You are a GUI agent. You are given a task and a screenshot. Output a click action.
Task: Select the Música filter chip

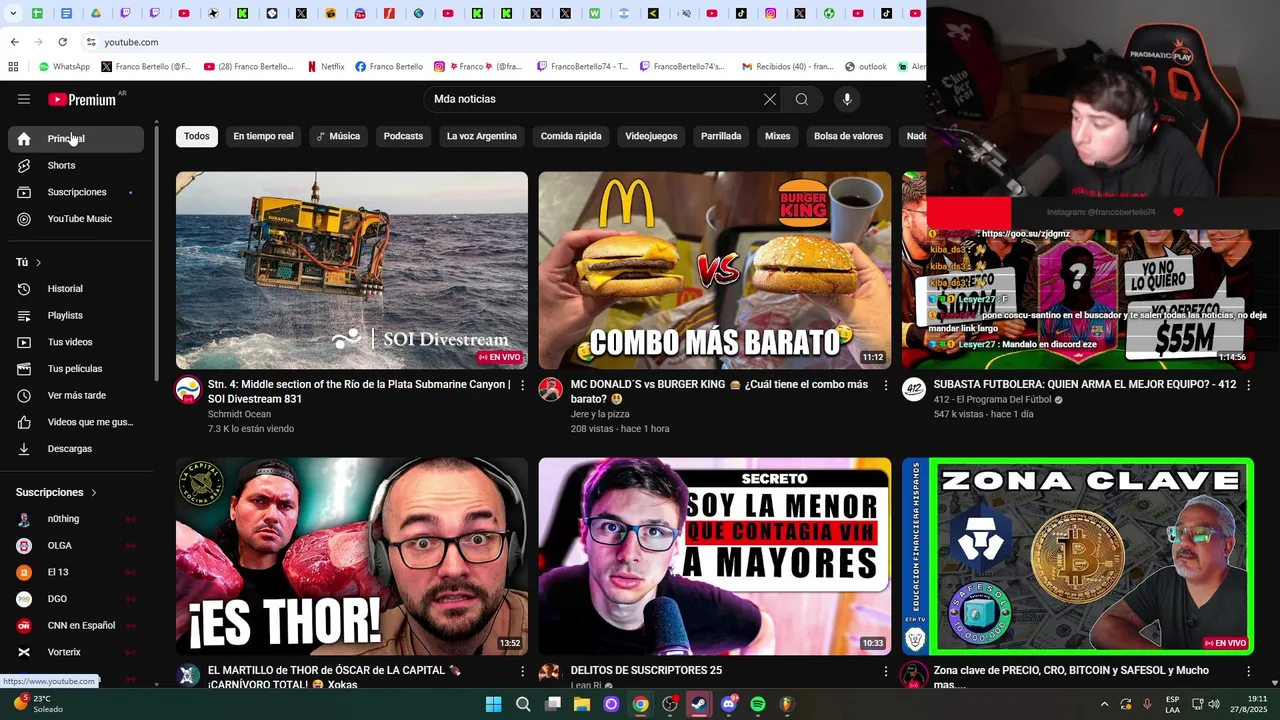pyautogui.click(x=338, y=136)
